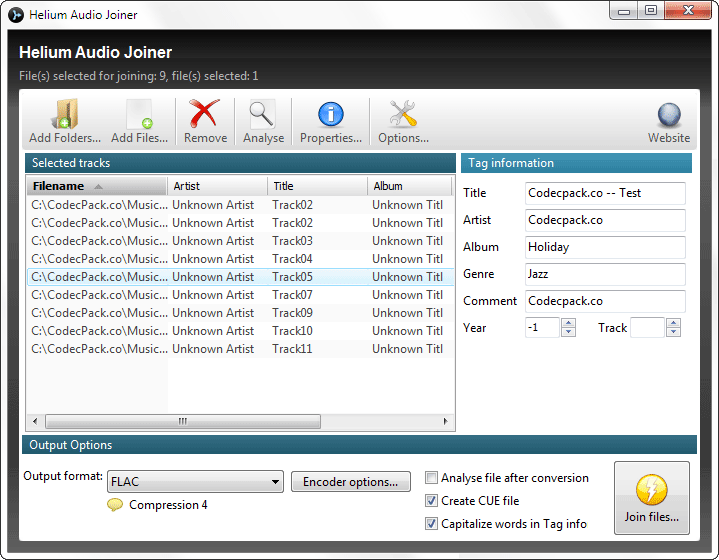Decrease Year with the down arrow
The width and height of the screenshot is (719, 560).
[568, 332]
